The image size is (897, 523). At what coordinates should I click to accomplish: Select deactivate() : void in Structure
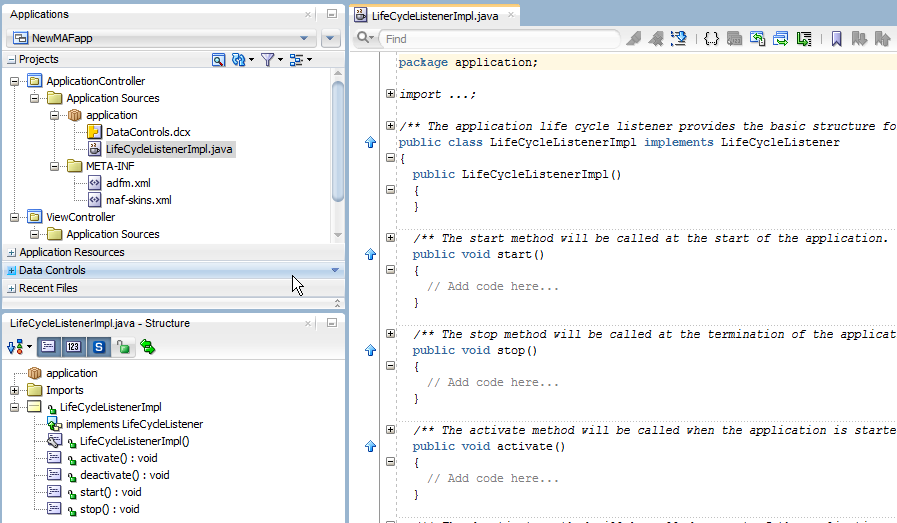[125, 476]
